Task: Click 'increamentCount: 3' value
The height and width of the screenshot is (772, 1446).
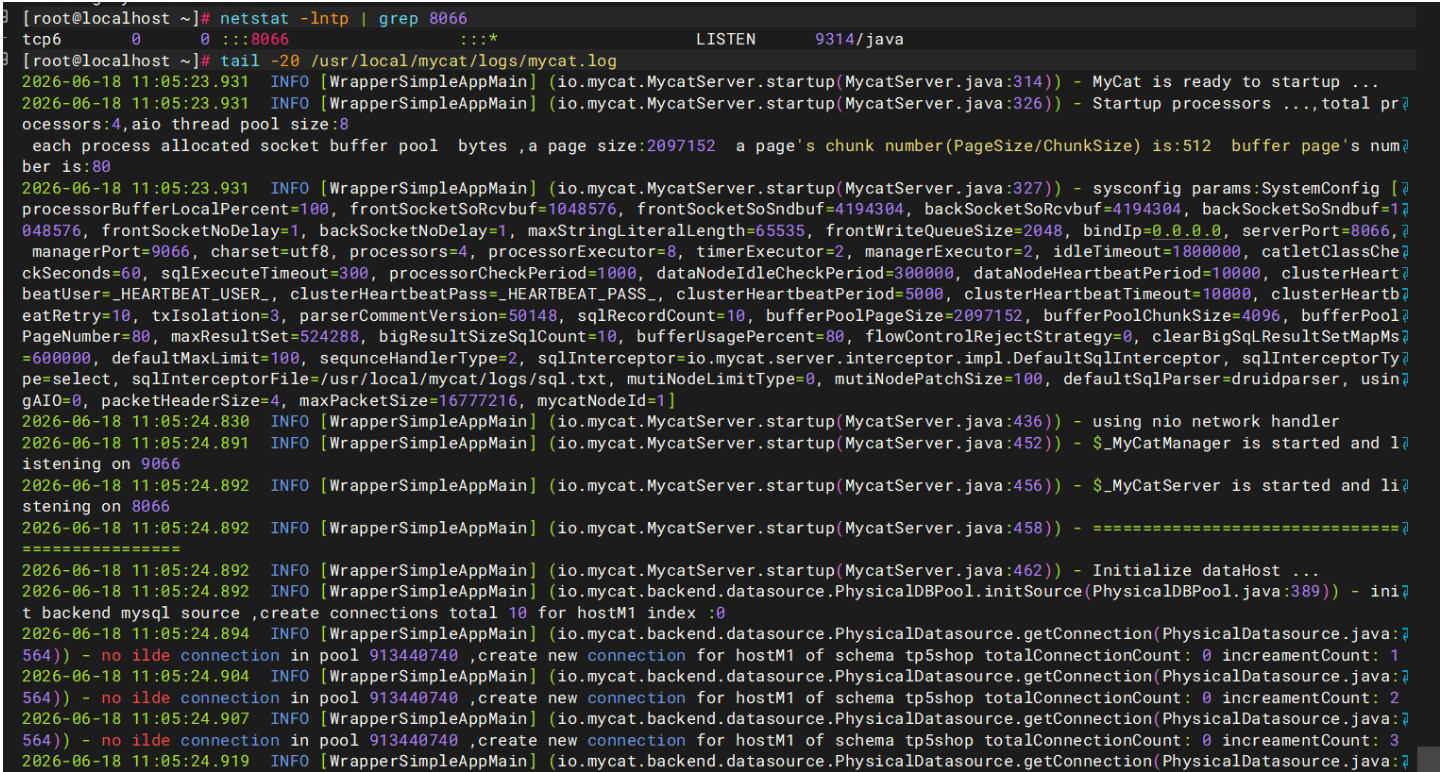Action: tap(1311, 740)
